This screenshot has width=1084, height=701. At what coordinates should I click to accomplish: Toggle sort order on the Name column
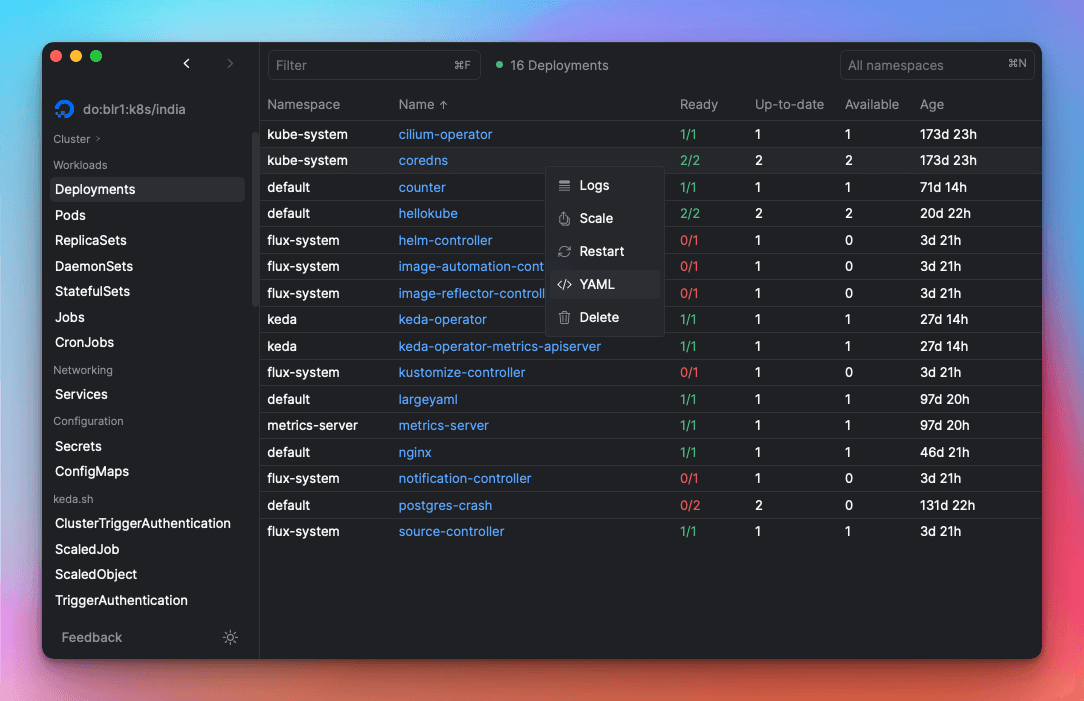click(x=420, y=104)
